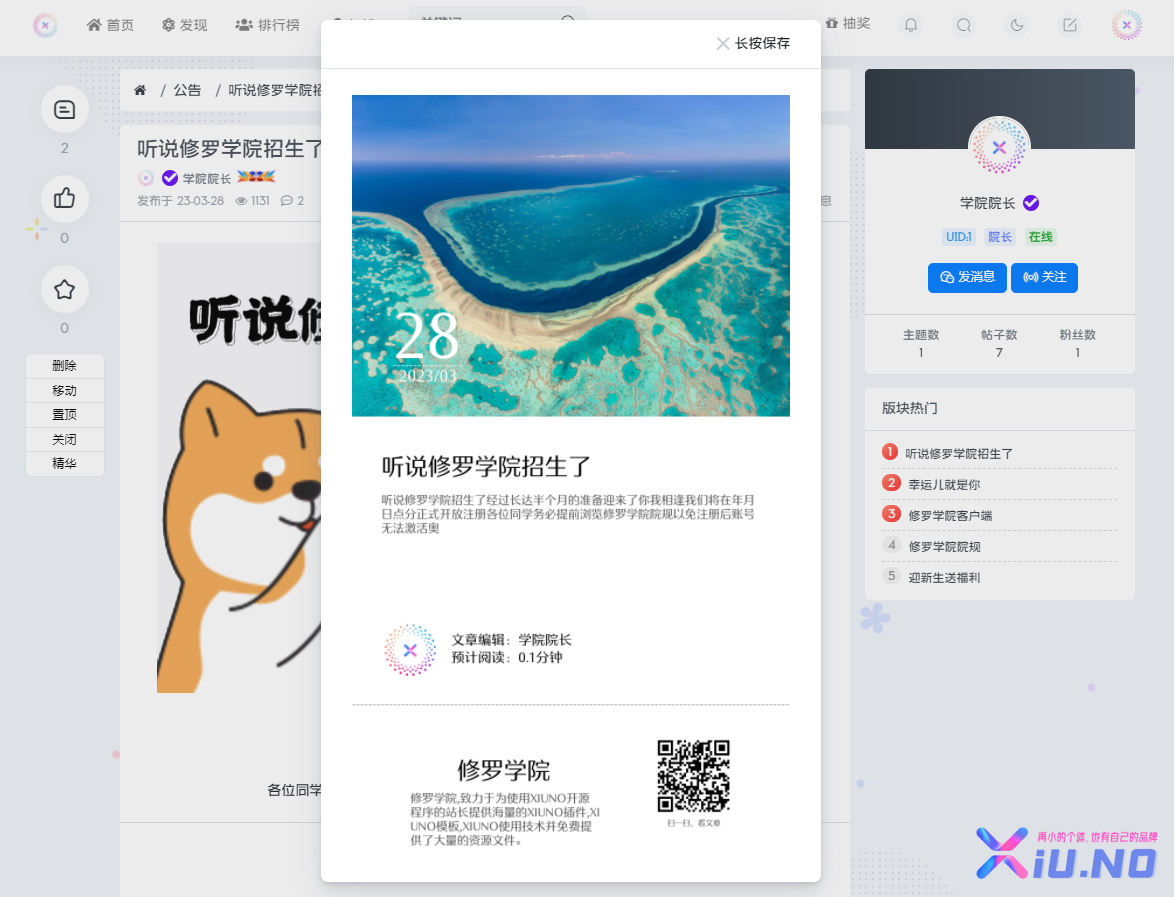The image size is (1174, 897).
Task: Click the editor avatar in poster
Action: 410,650
